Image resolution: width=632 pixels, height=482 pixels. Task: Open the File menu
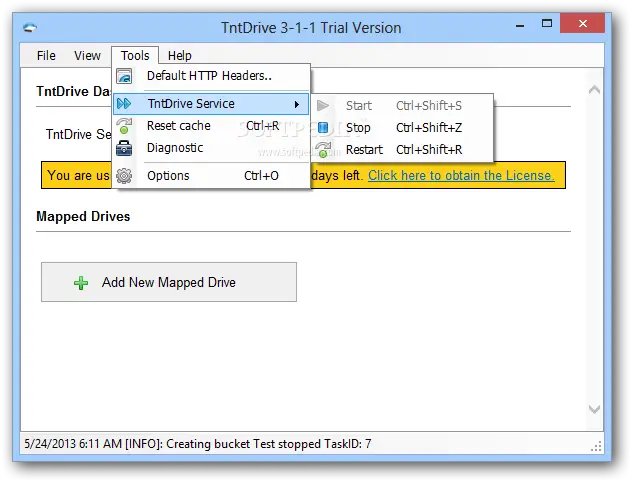(x=46, y=56)
